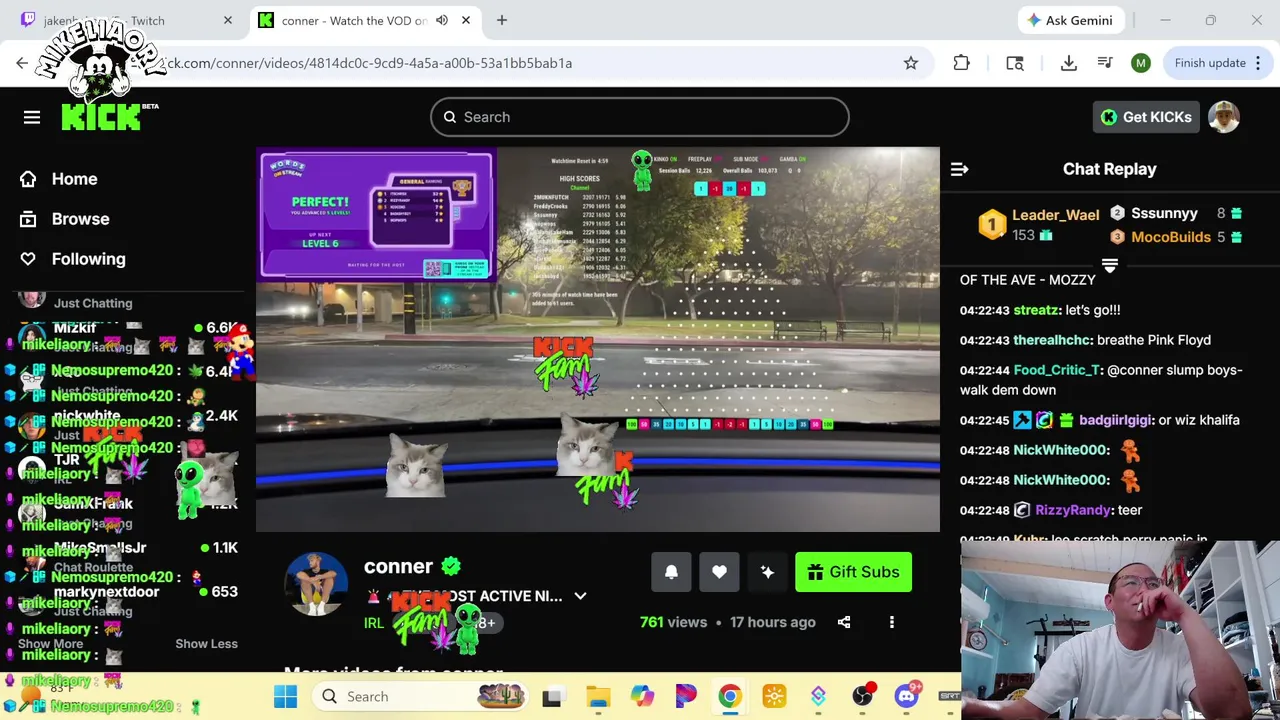The height and width of the screenshot is (720, 1280).
Task: Open Task View from taskbar
Action: click(x=552, y=696)
